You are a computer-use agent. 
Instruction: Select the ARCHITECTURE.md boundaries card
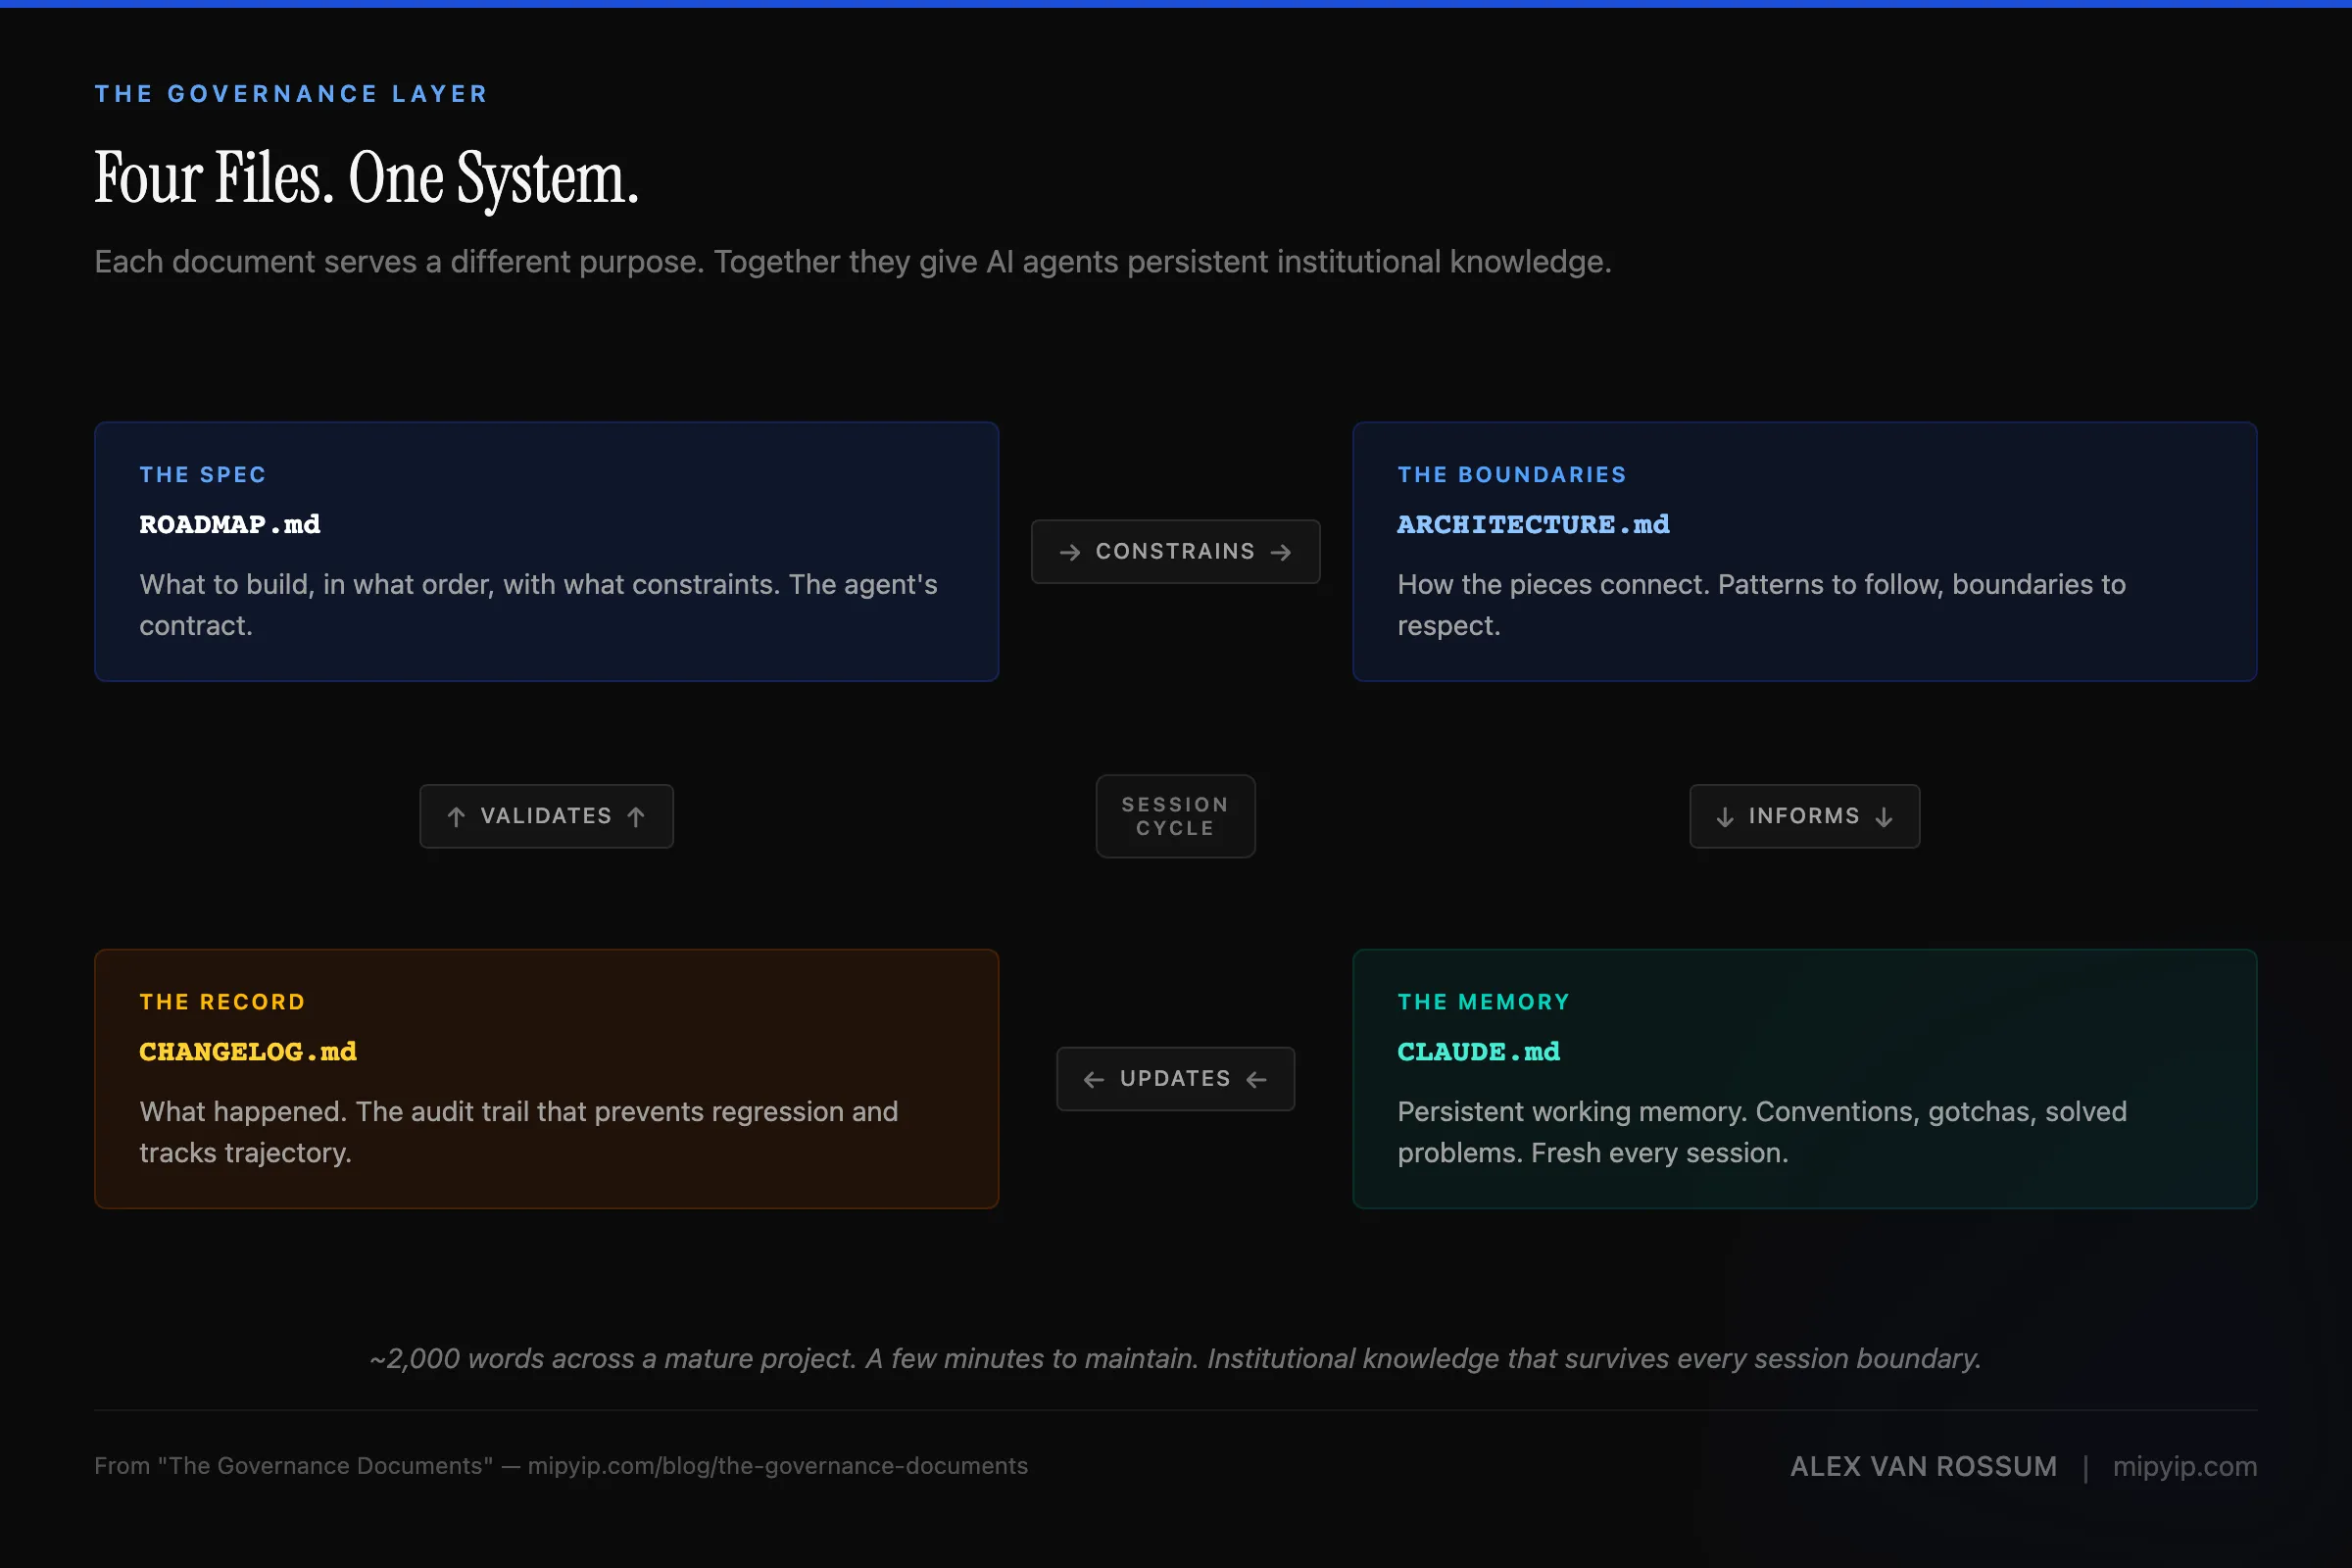pos(1804,551)
